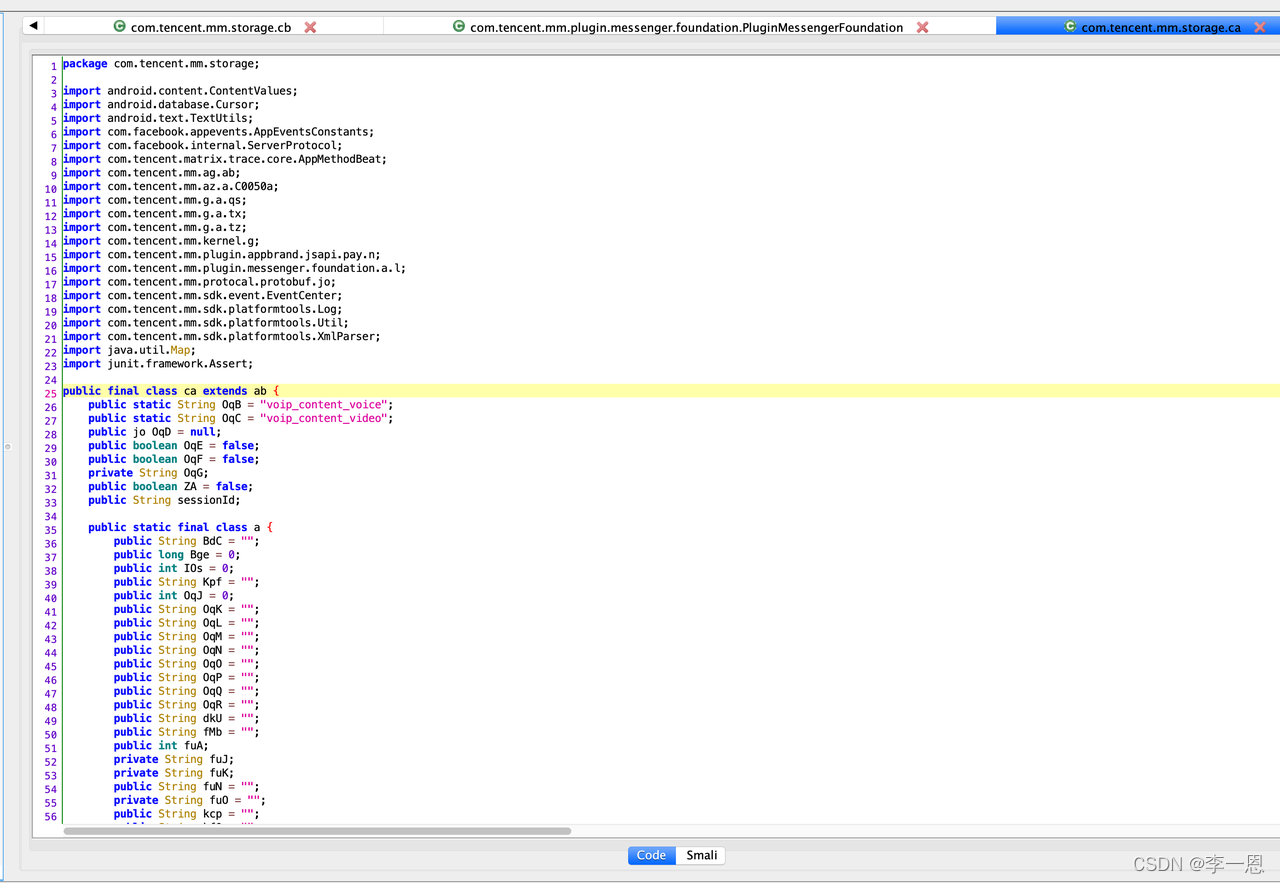Click 'private String fuJ;' declaration
Viewport: 1280px width, 883px height.
point(174,760)
